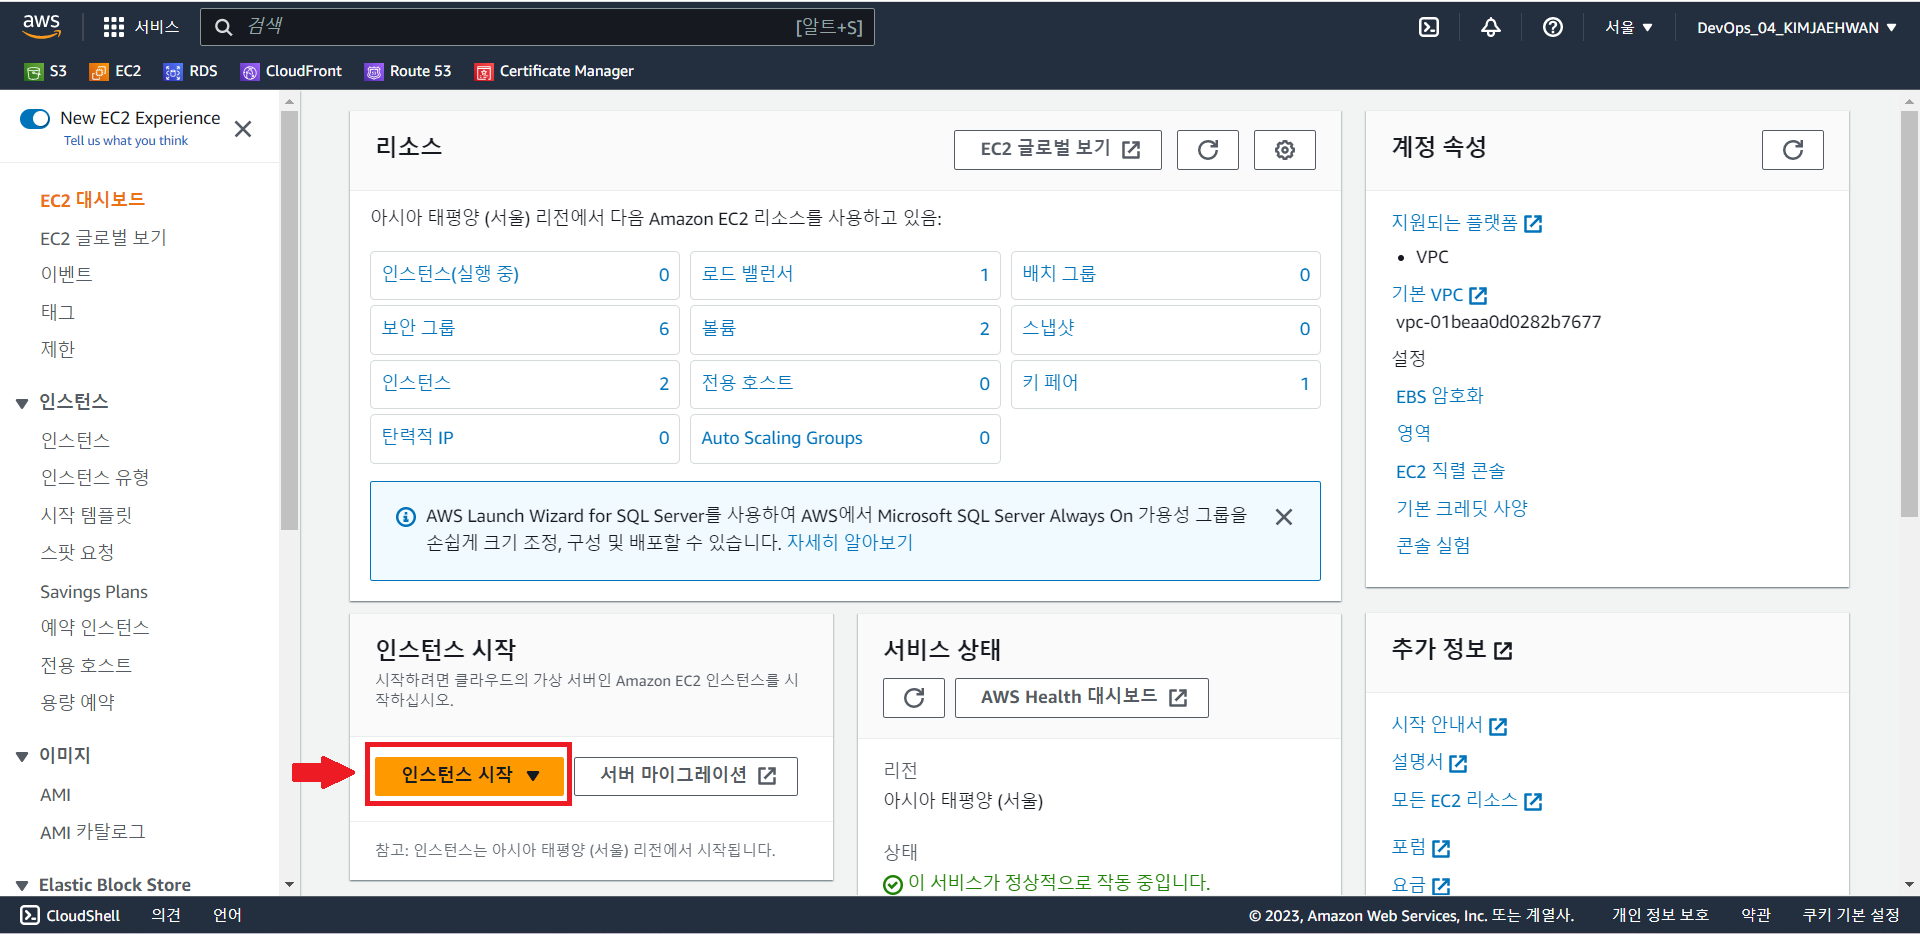The image size is (1920, 934).
Task: Click the main page vertical scrollbar
Action: pyautogui.click(x=1909, y=313)
